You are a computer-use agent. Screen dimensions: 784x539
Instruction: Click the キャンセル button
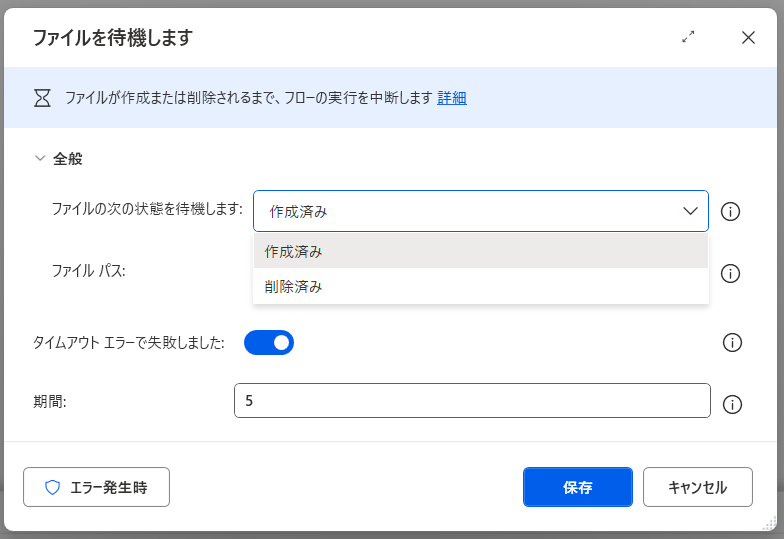[697, 488]
